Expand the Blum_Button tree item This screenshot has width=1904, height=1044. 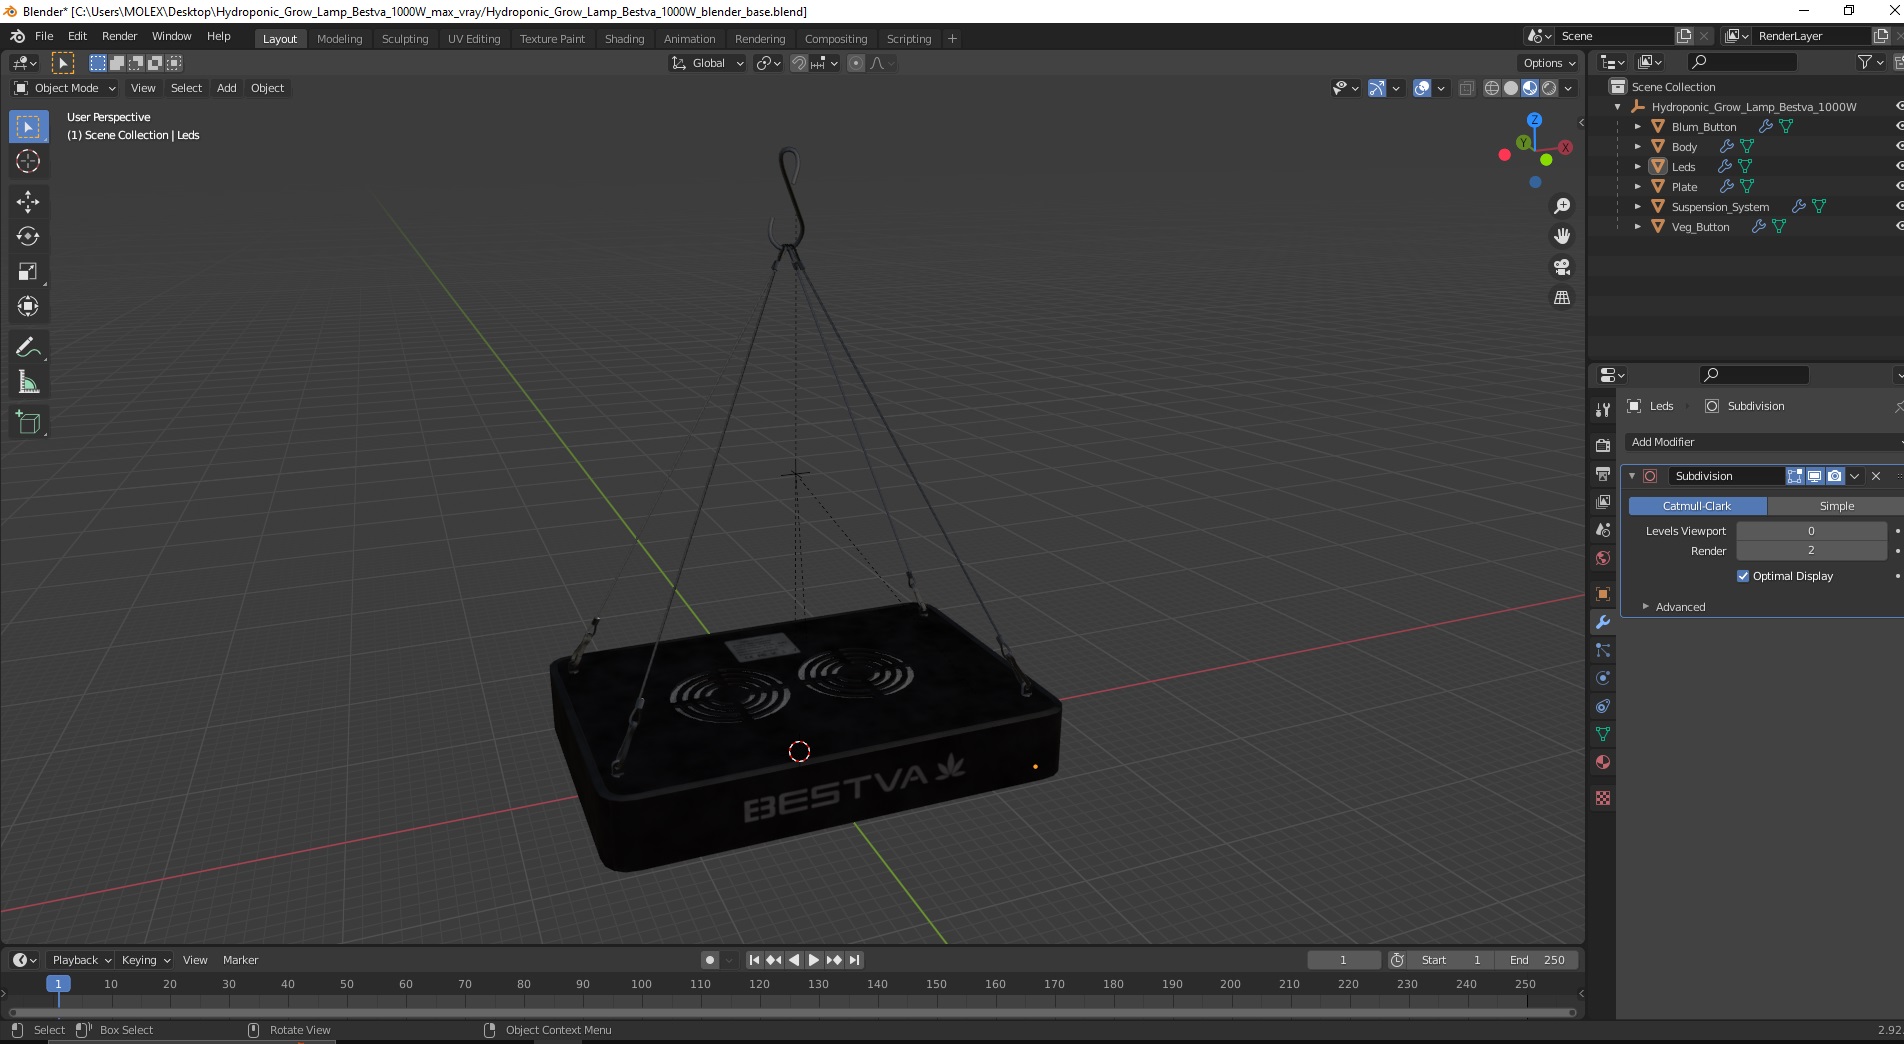point(1637,127)
